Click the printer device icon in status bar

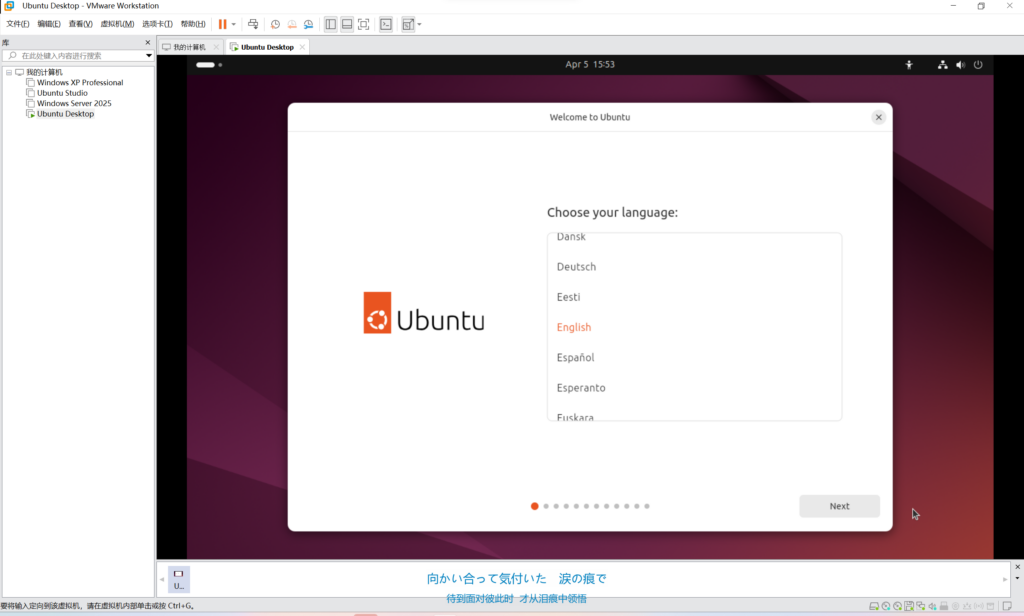944,606
